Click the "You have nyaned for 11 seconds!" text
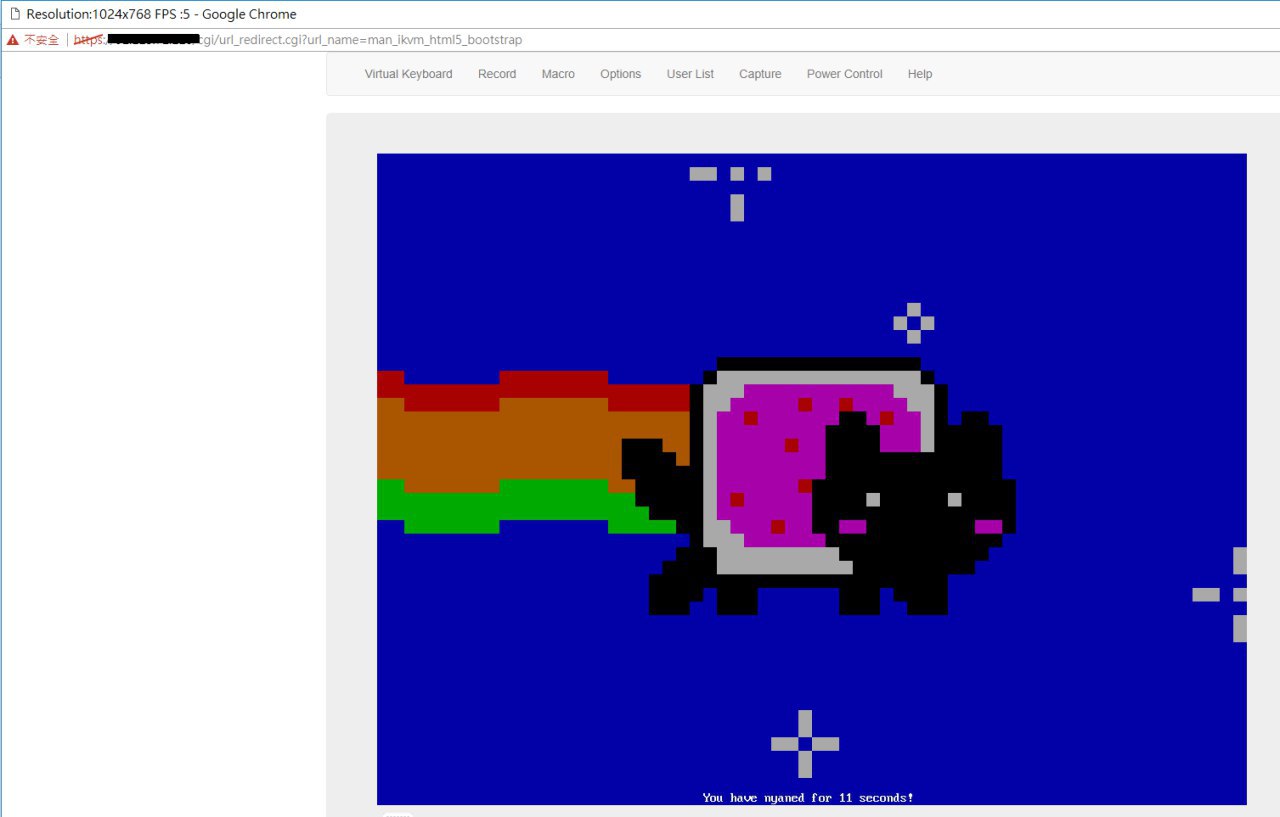 808,797
